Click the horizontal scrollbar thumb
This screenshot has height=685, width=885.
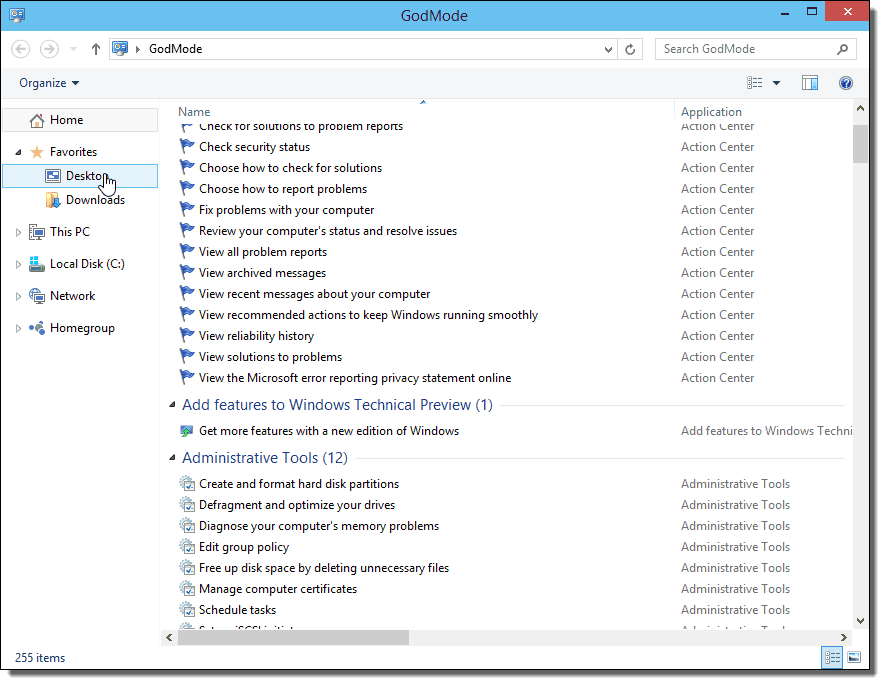point(292,637)
